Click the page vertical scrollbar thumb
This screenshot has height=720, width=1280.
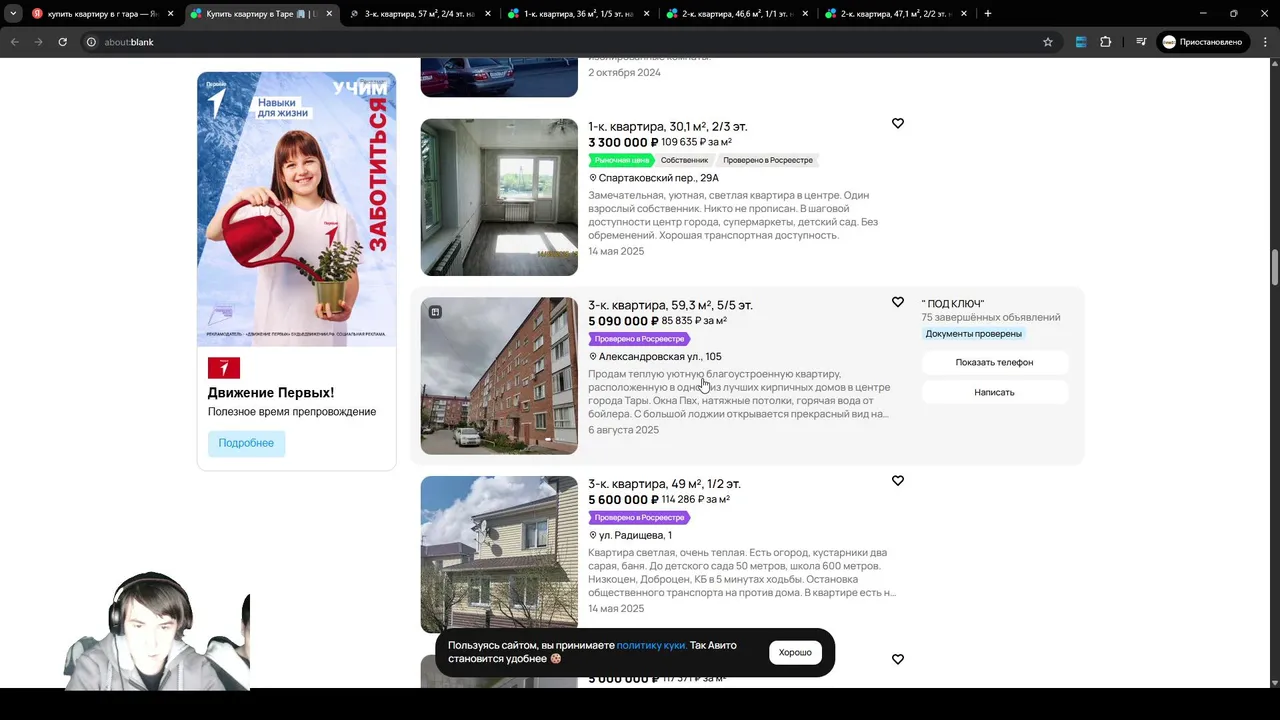pyautogui.click(x=1274, y=266)
